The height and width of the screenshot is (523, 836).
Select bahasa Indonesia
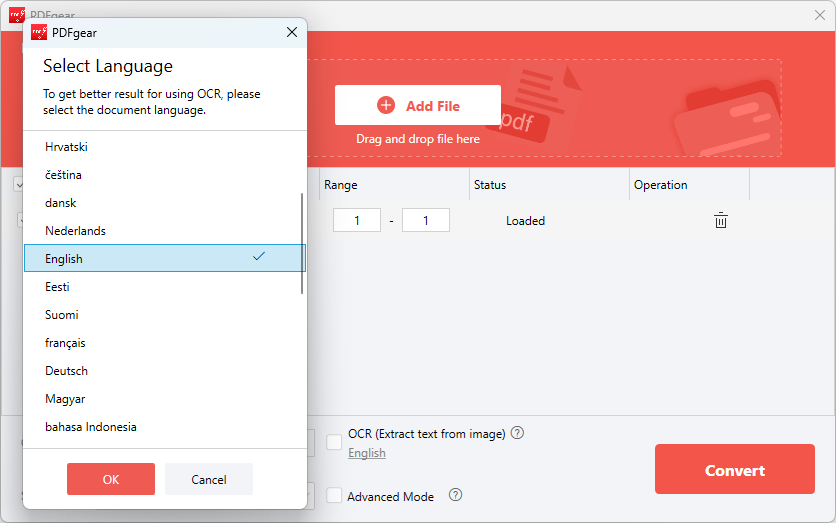[x=165, y=427]
